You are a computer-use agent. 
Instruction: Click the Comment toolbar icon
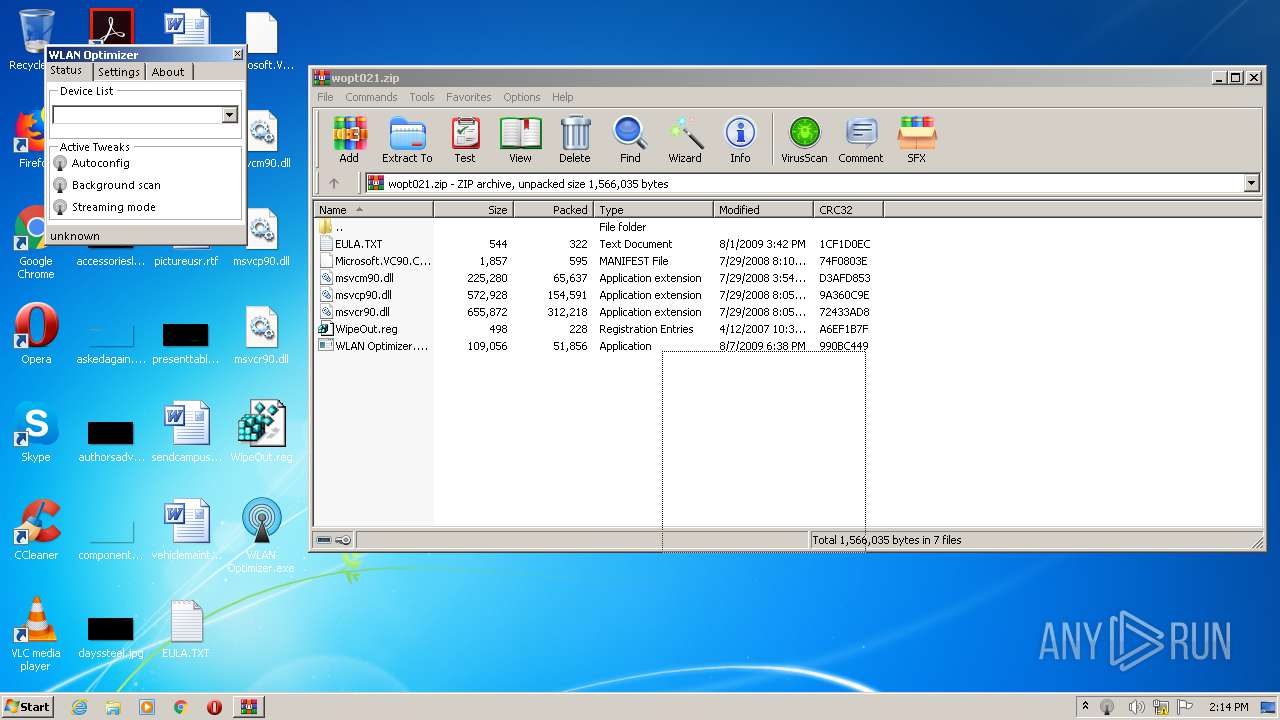pyautogui.click(x=861, y=140)
